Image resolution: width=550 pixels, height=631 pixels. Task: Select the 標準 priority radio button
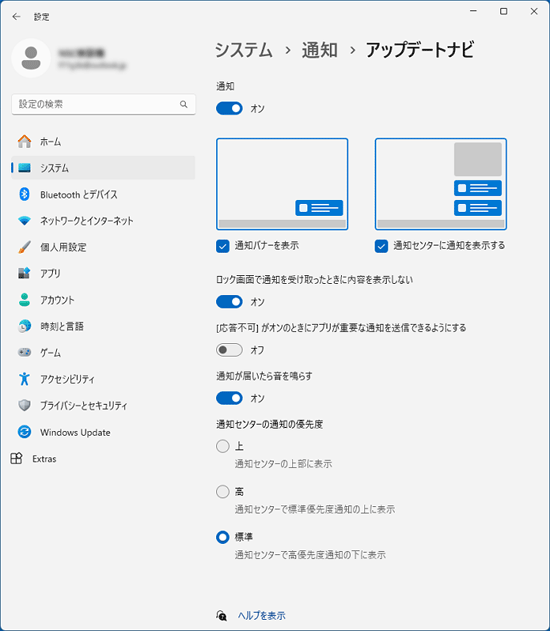point(222,537)
